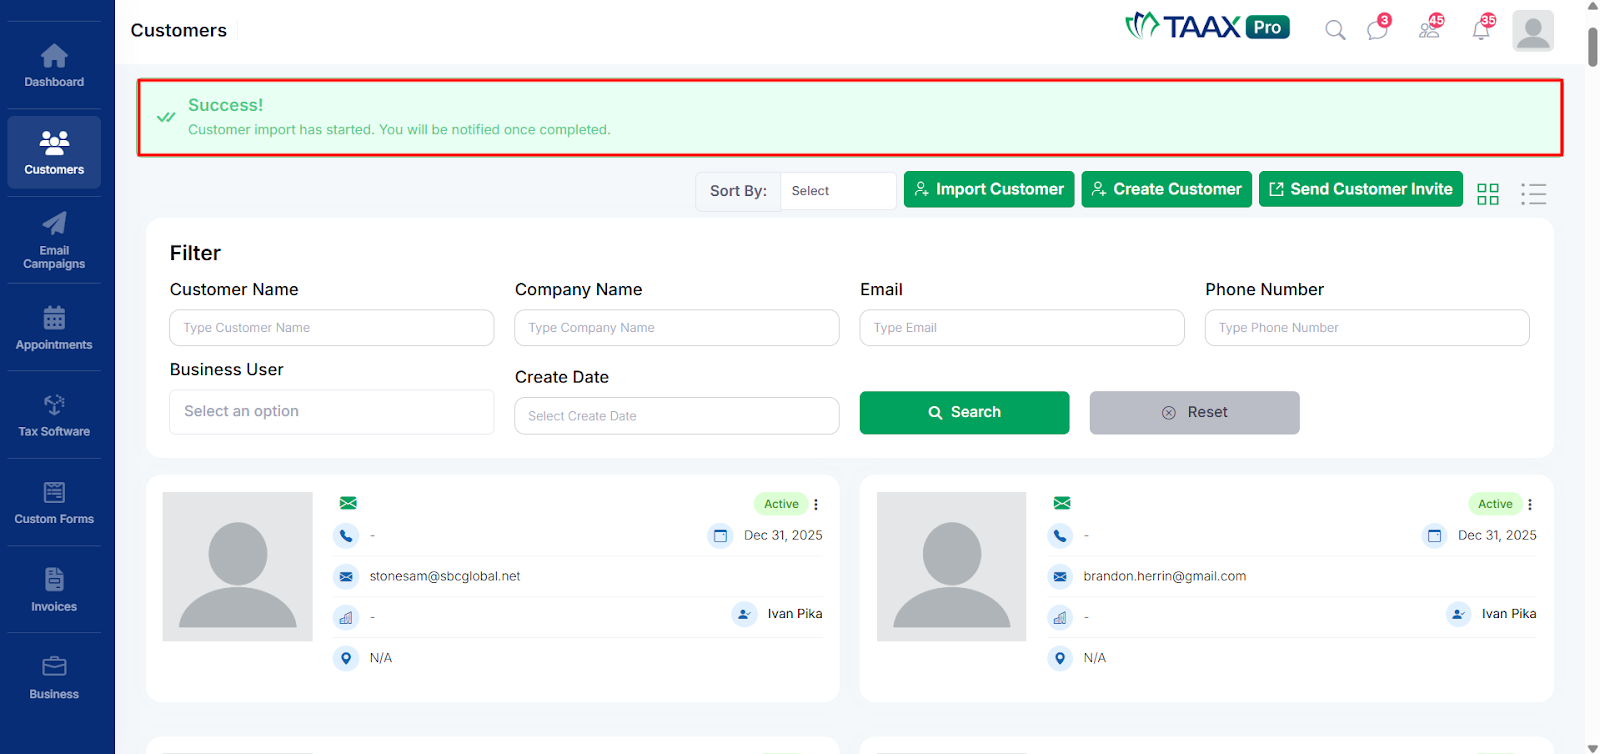Click blue mail icon beside stonesam@sbcglobal.net
The image size is (1600, 754).
pyautogui.click(x=346, y=577)
